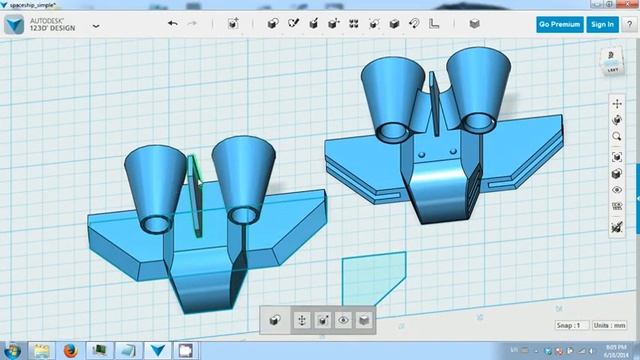This screenshot has width=640, height=360.
Task: Switch to 123D Design in the taskbar
Action: click(158, 351)
